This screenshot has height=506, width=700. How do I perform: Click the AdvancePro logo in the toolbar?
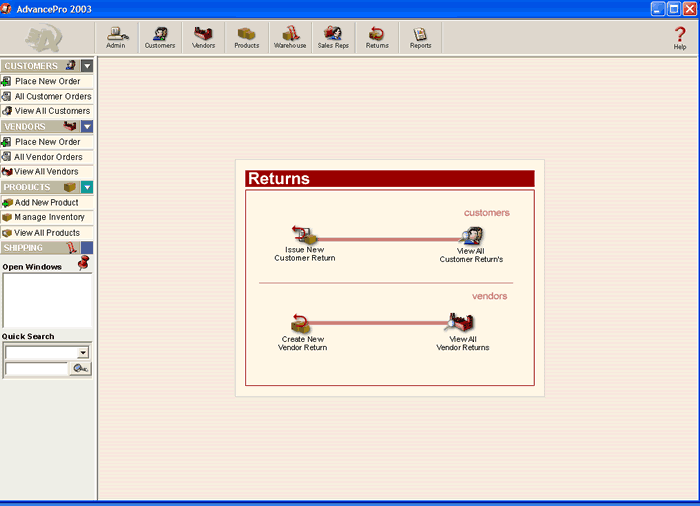(44, 38)
